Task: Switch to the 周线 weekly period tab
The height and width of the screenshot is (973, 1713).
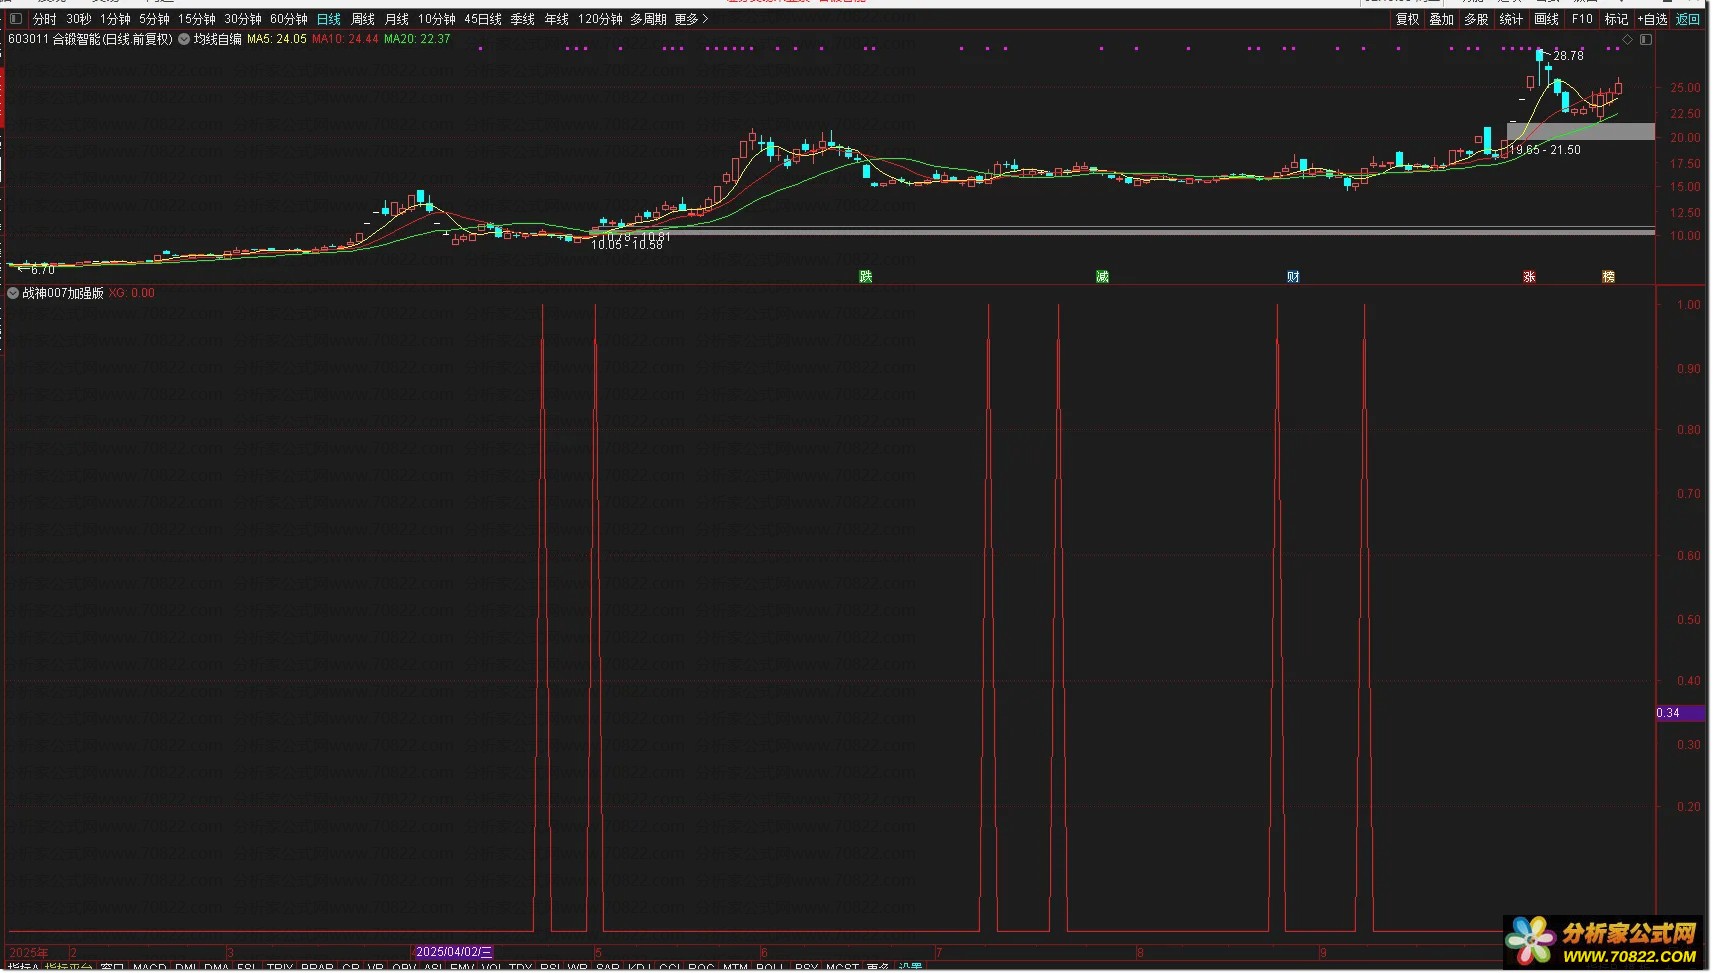Action: coord(363,19)
